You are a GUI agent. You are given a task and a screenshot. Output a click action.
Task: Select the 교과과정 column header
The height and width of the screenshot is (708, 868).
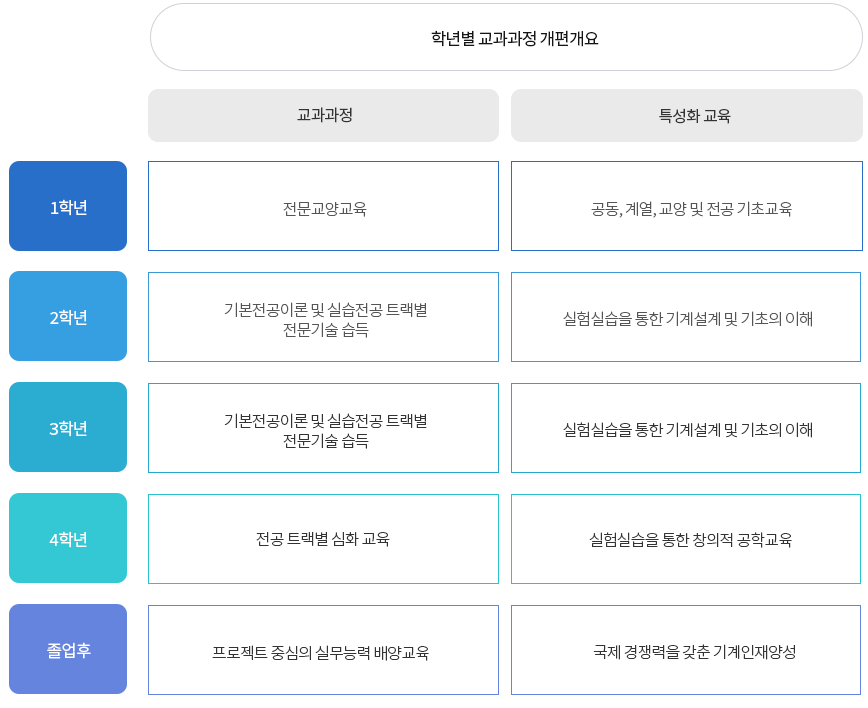323,116
